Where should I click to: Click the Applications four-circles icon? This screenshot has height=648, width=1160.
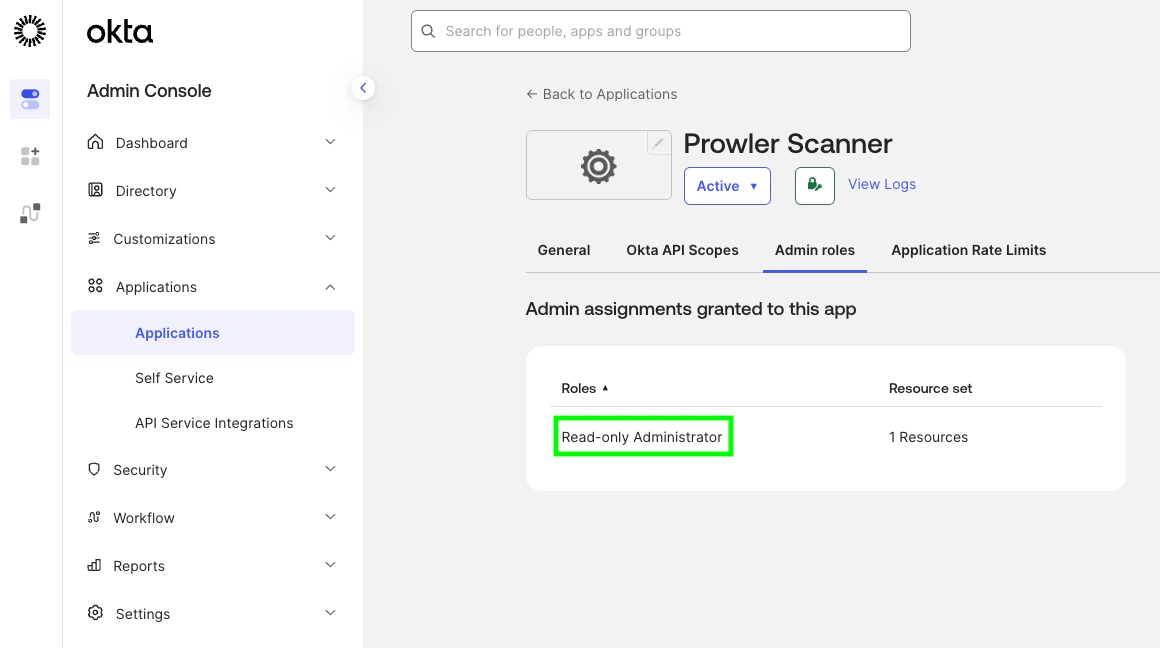tap(95, 286)
